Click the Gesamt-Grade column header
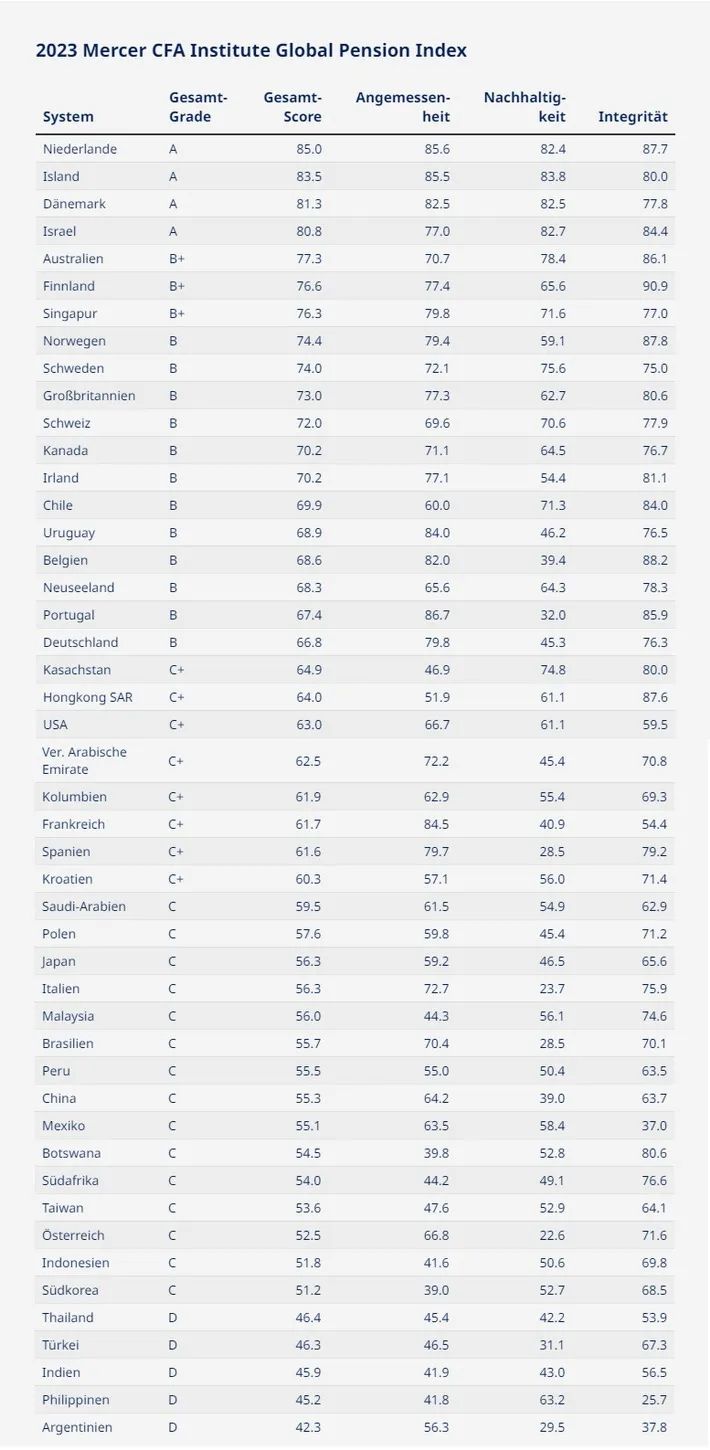710x1450 pixels. tap(198, 107)
